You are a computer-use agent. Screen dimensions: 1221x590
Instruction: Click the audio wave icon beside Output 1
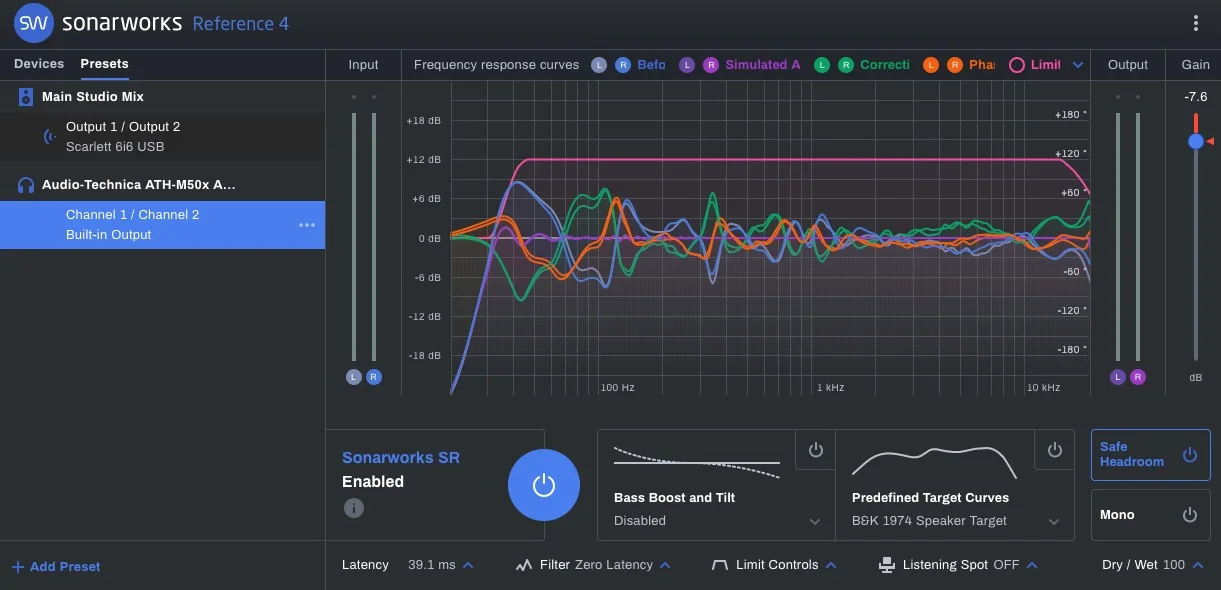(49, 137)
